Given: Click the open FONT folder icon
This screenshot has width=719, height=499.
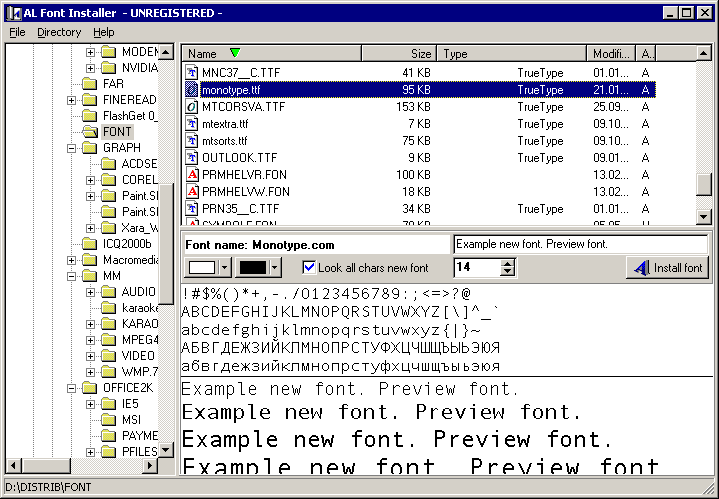Looking at the screenshot, I should coord(90,132).
